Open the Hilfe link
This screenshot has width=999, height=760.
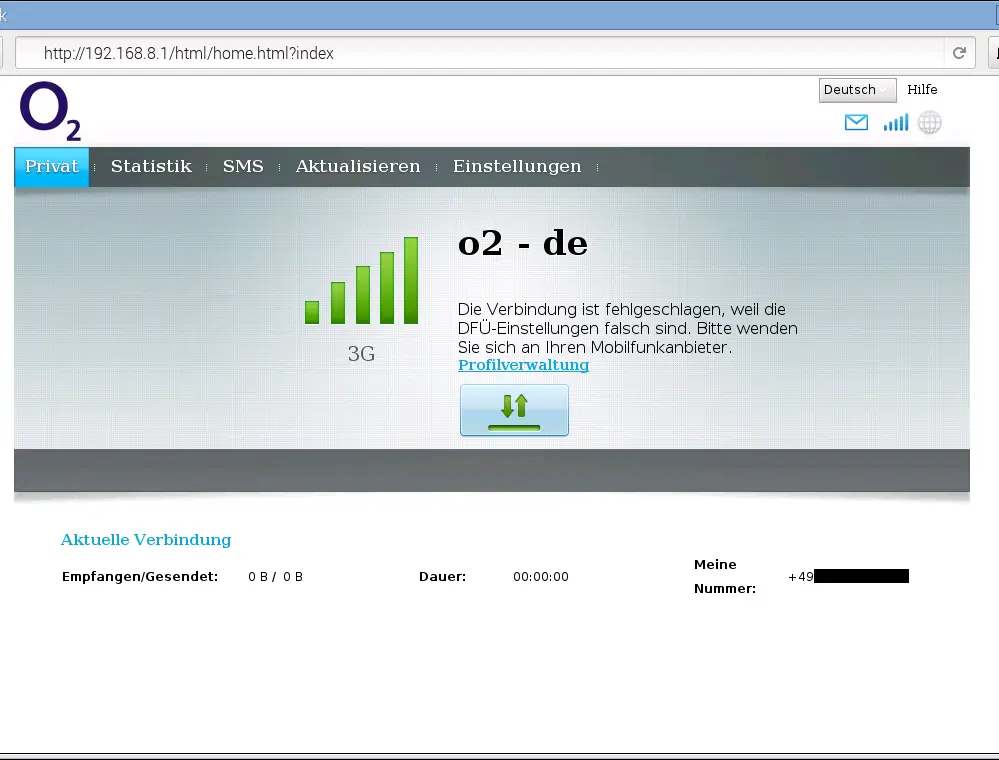(x=922, y=90)
